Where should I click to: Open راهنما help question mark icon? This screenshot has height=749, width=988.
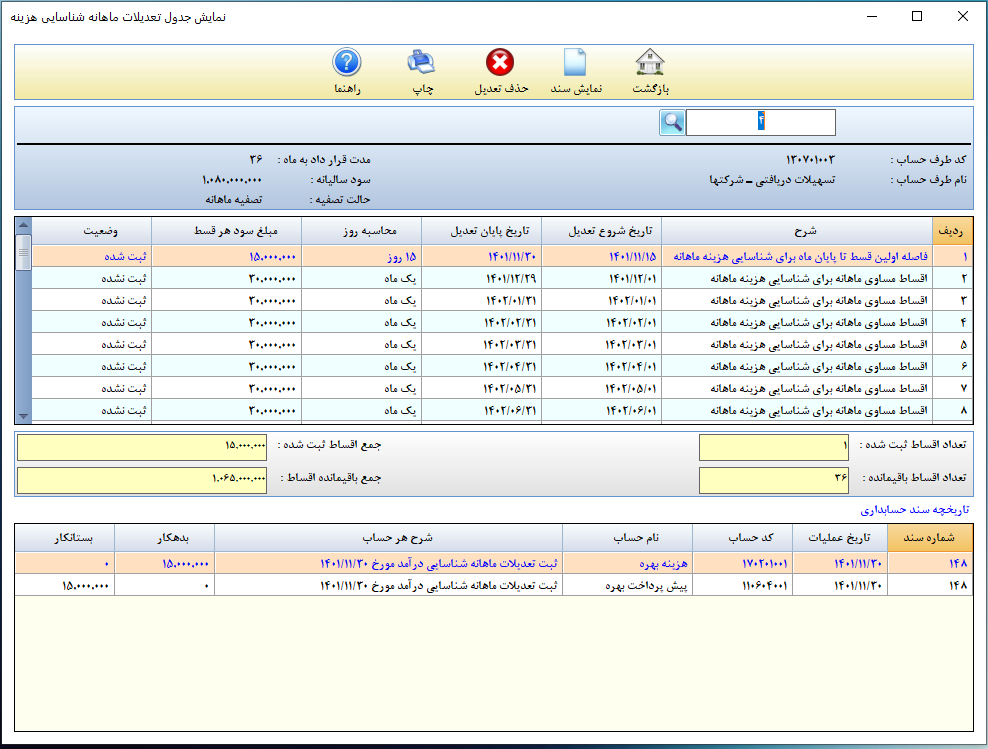pyautogui.click(x=346, y=64)
